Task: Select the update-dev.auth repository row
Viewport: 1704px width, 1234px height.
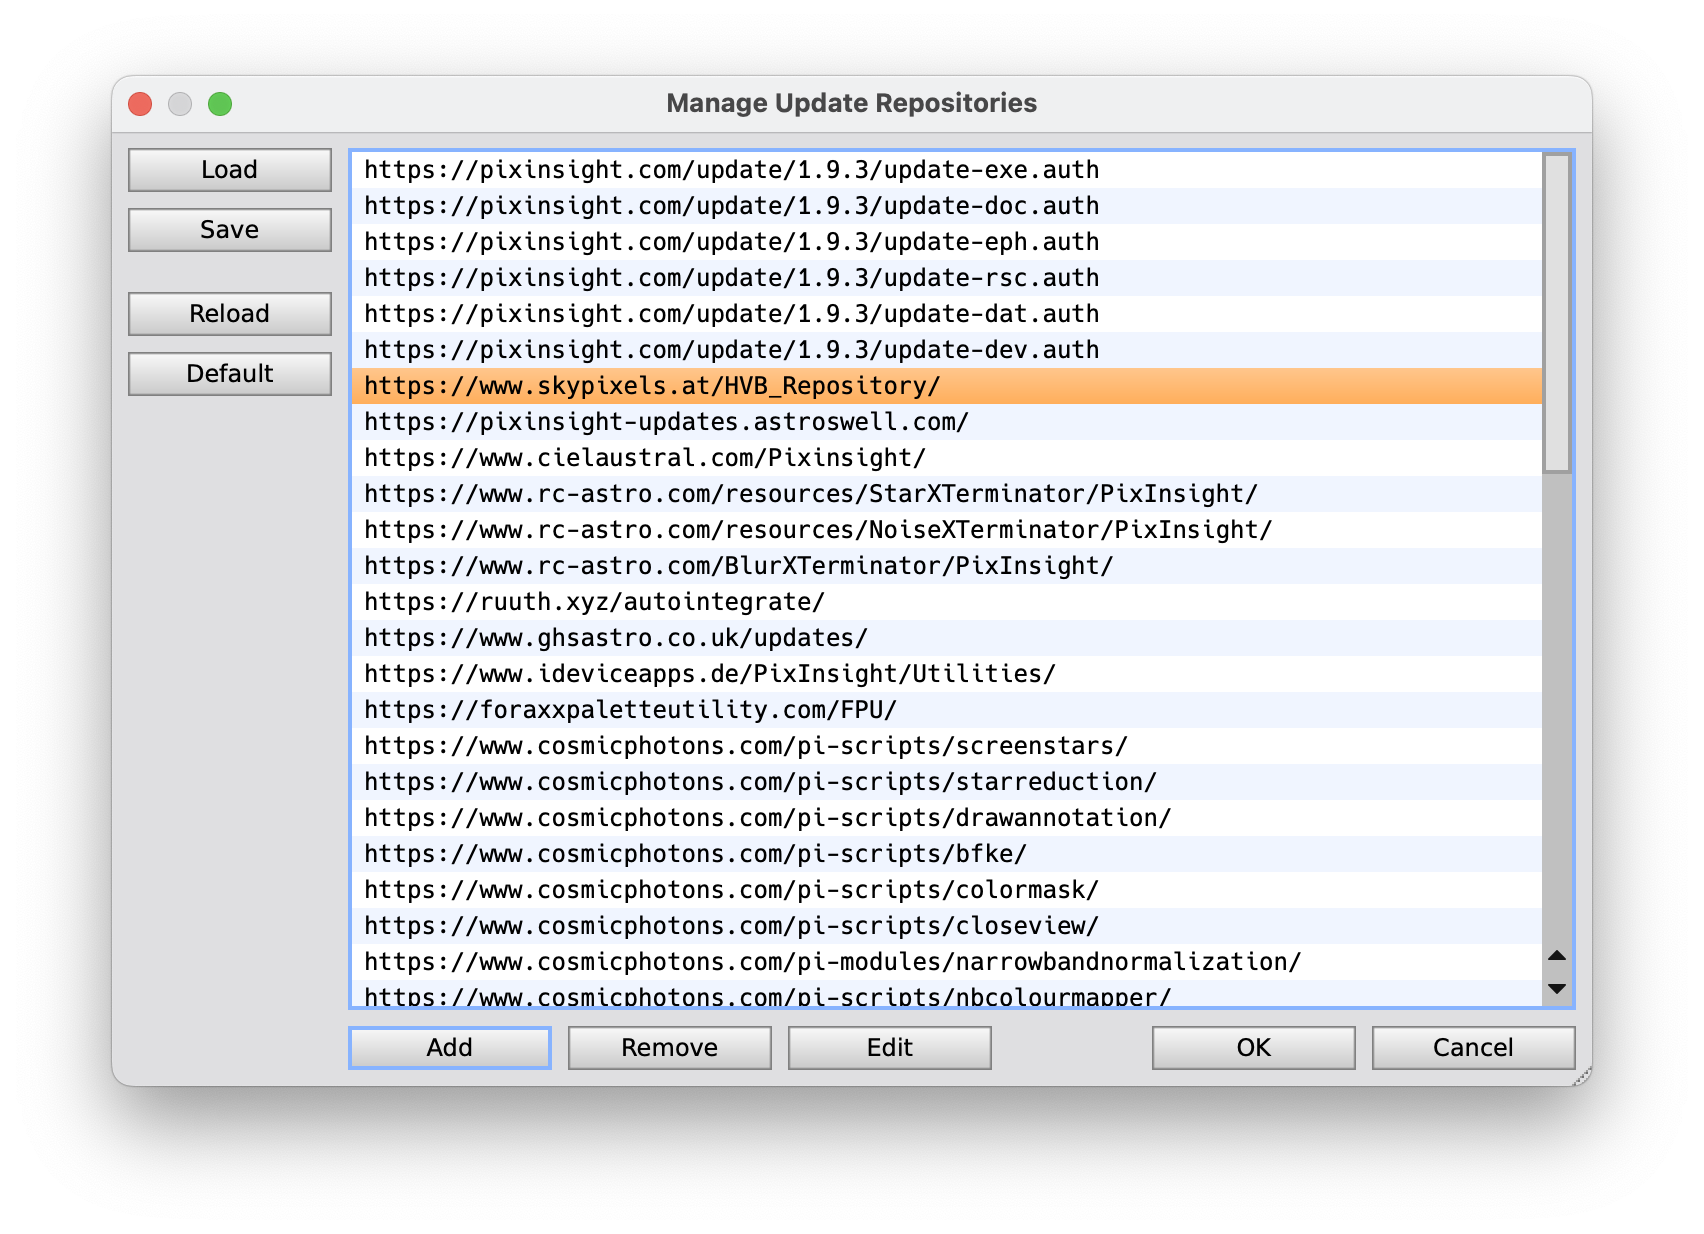Action: tap(946, 350)
